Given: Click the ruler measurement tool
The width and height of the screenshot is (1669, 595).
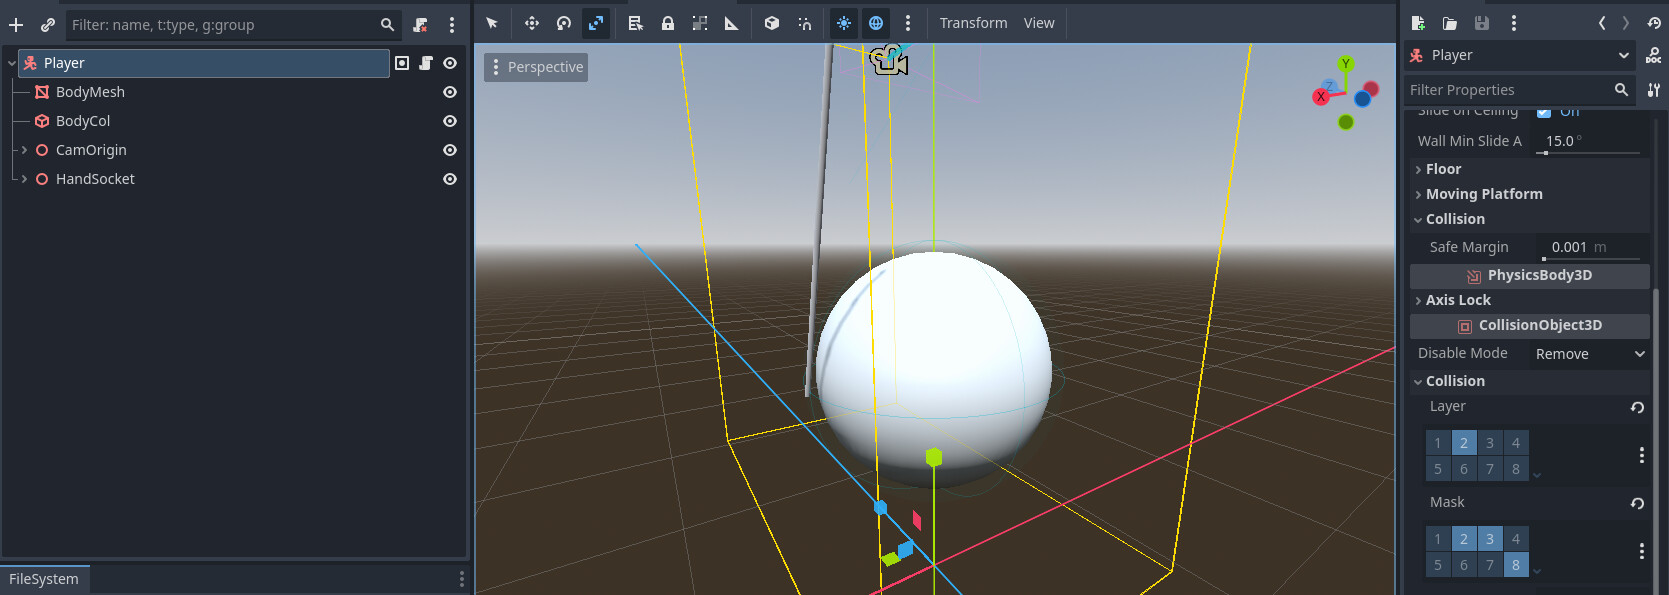Looking at the screenshot, I should point(732,23).
